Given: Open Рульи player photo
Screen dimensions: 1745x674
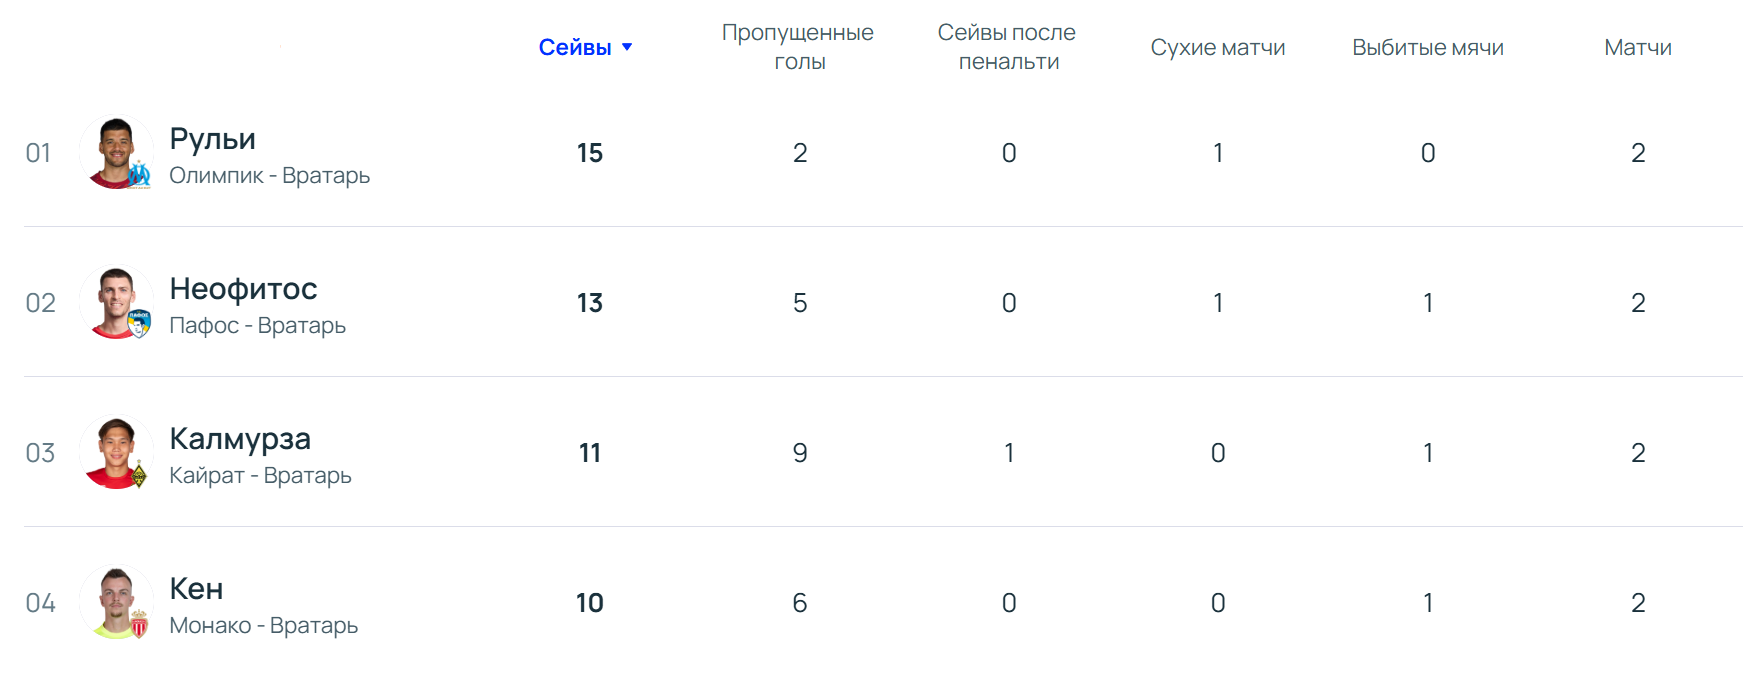Looking at the screenshot, I should click(114, 150).
